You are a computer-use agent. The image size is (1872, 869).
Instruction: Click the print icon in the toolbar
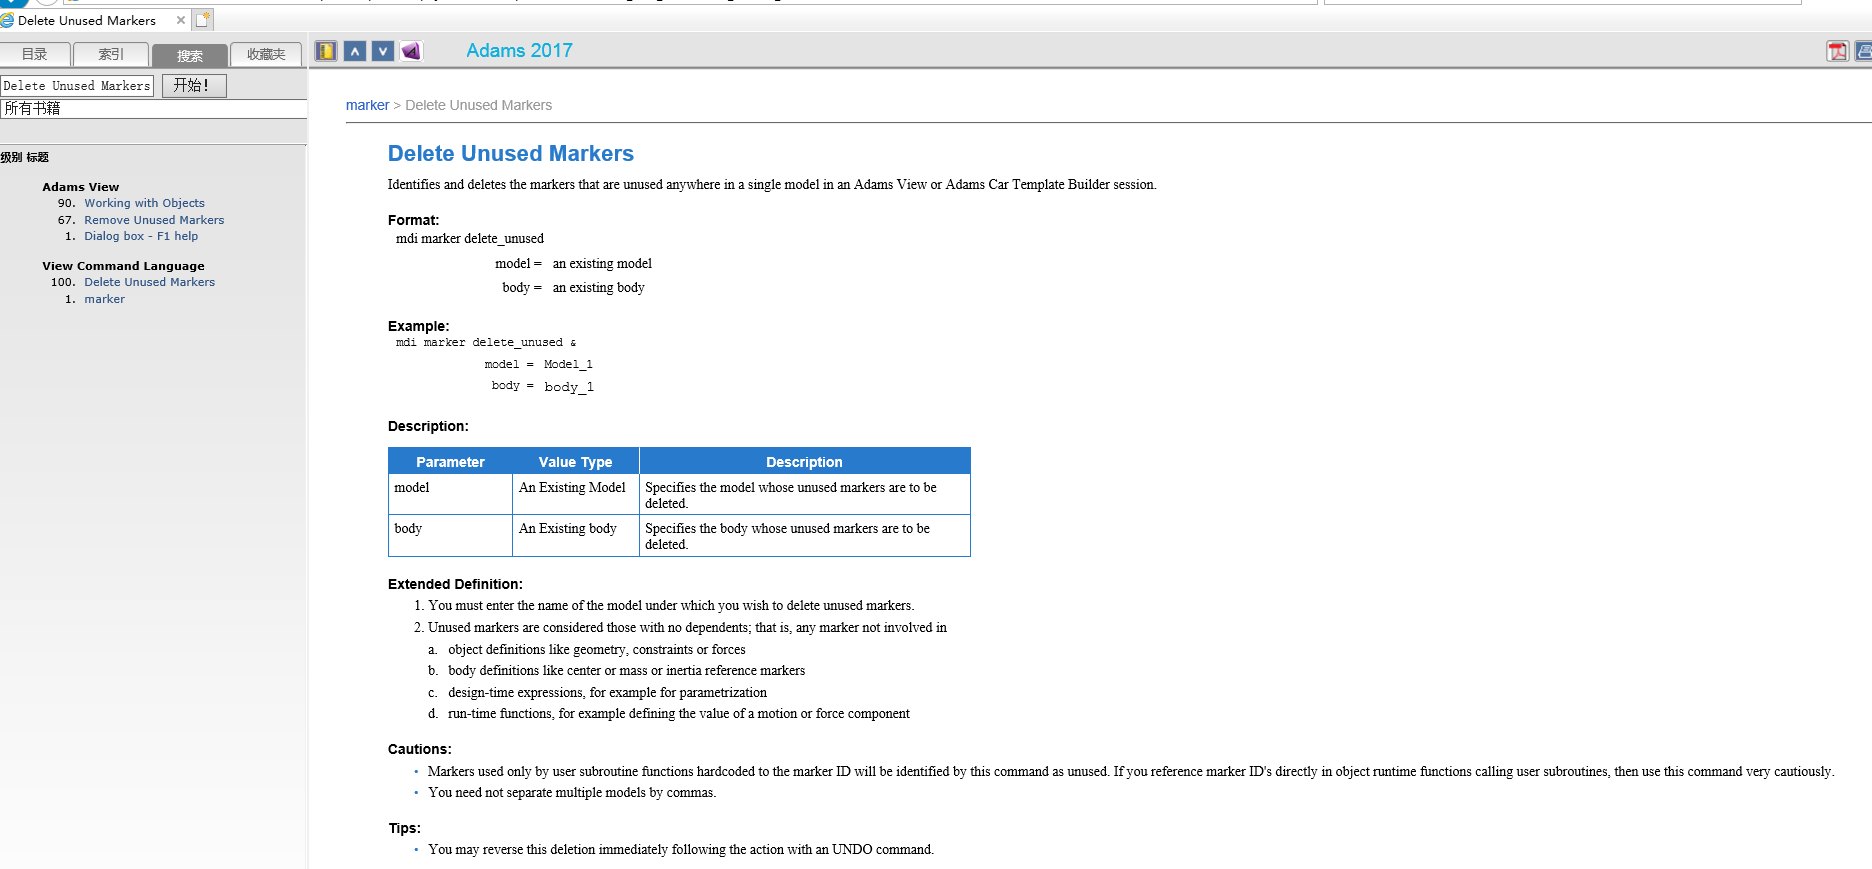1864,51
